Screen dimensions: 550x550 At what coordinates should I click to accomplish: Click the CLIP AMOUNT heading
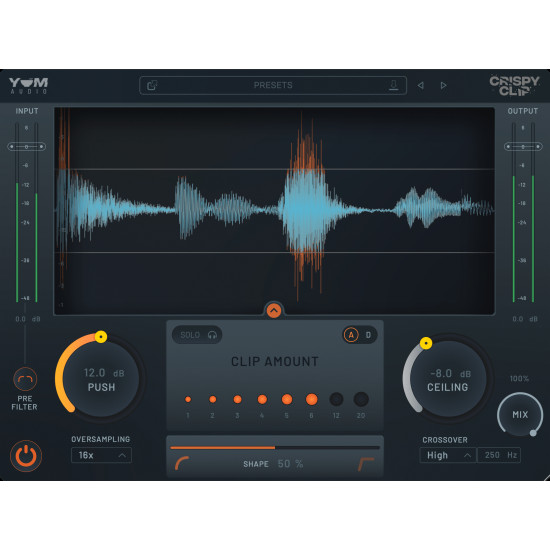point(275,361)
